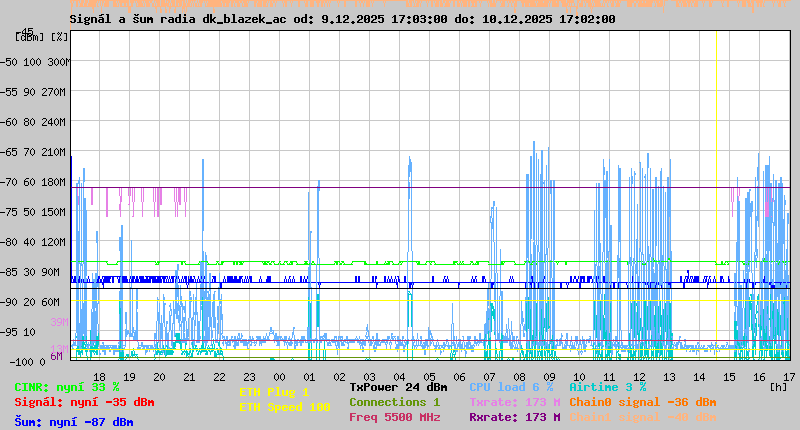Click the 'Txrate: 173 M' legend label
Image resolution: width=800 pixels, height=430 pixels.
(515, 402)
